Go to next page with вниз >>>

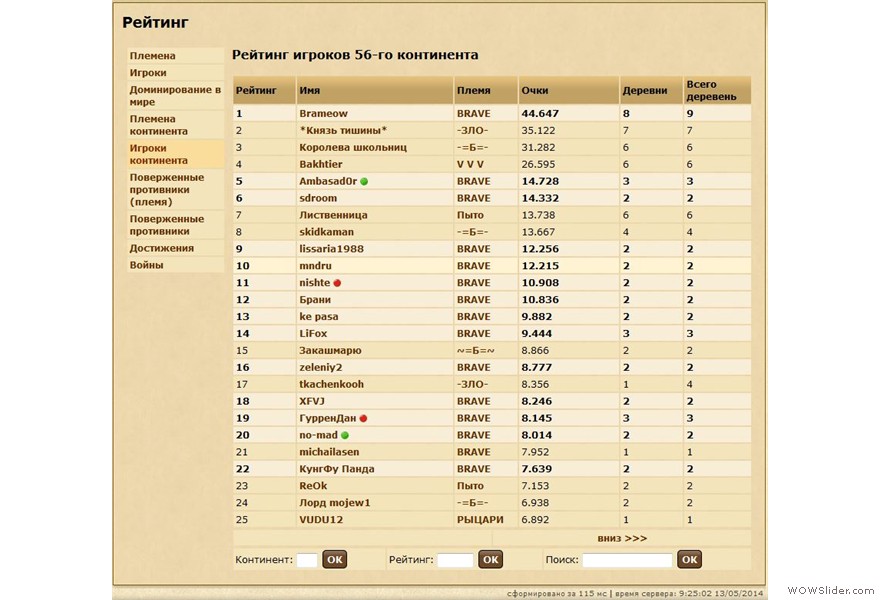621,538
